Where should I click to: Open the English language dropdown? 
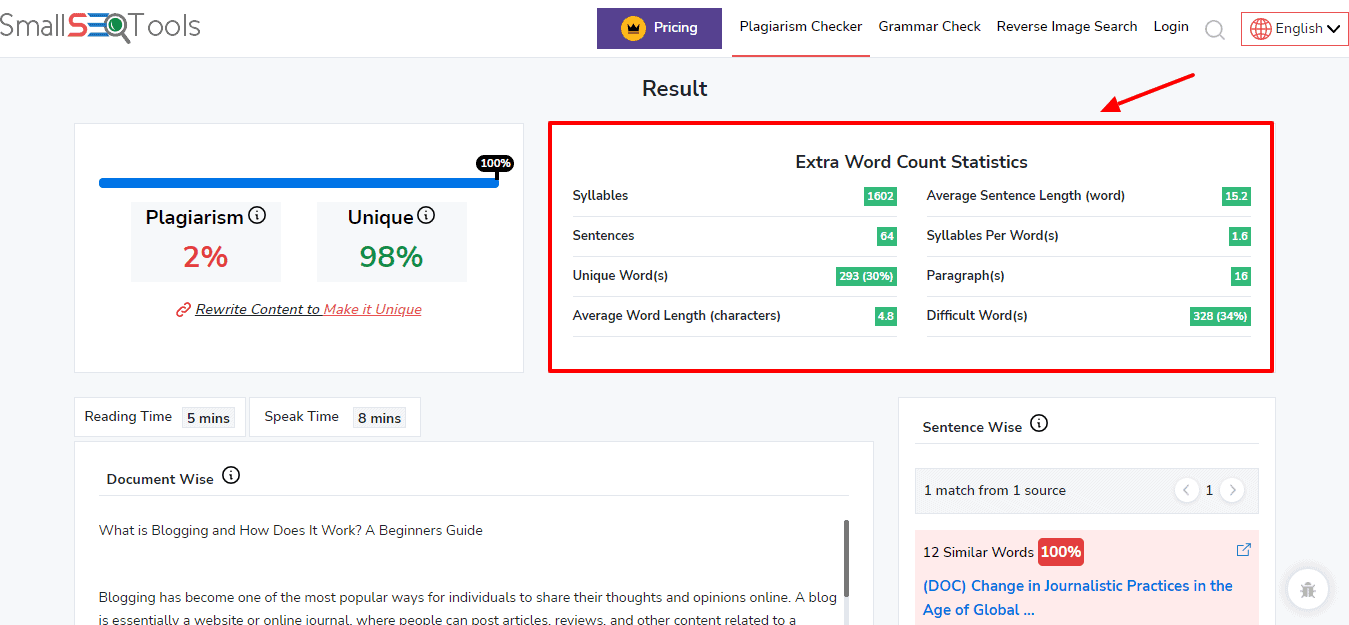click(x=1295, y=28)
